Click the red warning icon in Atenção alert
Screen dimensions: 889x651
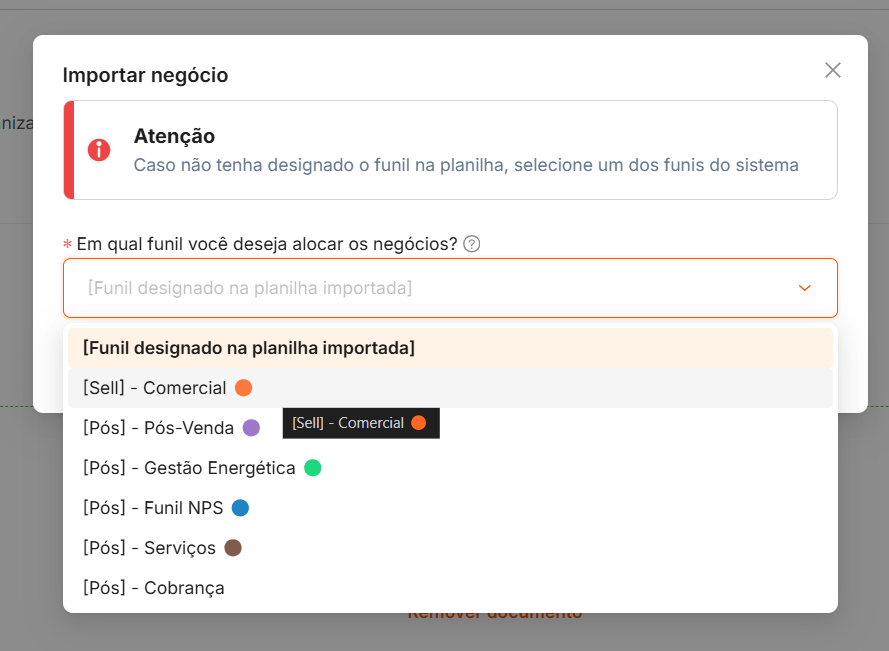(99, 150)
